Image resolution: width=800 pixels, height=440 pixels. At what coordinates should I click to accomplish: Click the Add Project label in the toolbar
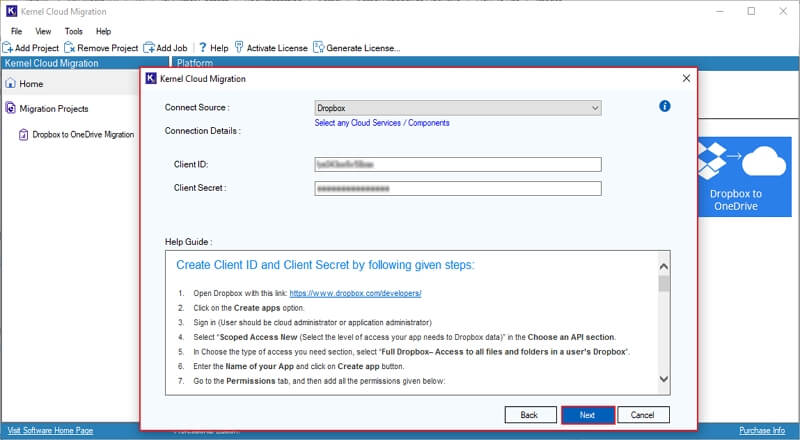click(37, 48)
